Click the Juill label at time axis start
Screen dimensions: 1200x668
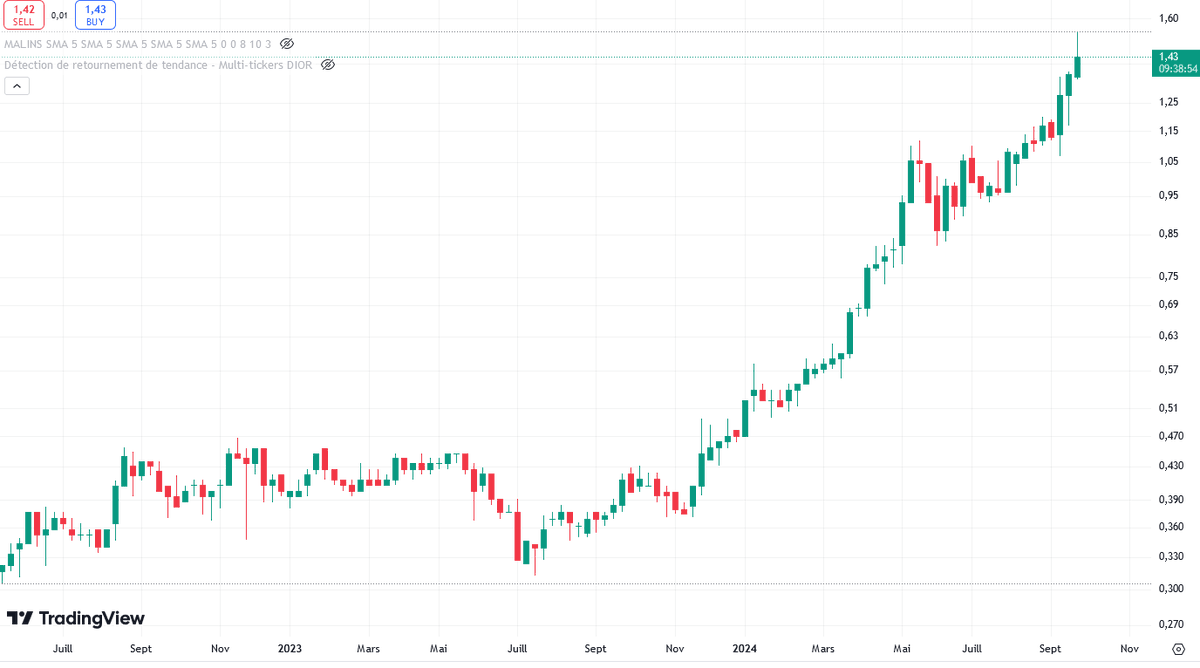(x=63, y=648)
